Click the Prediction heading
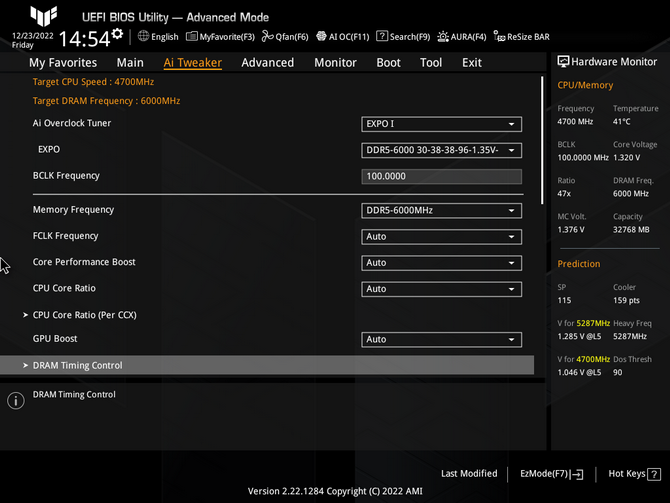The height and width of the screenshot is (503, 670). point(579,264)
